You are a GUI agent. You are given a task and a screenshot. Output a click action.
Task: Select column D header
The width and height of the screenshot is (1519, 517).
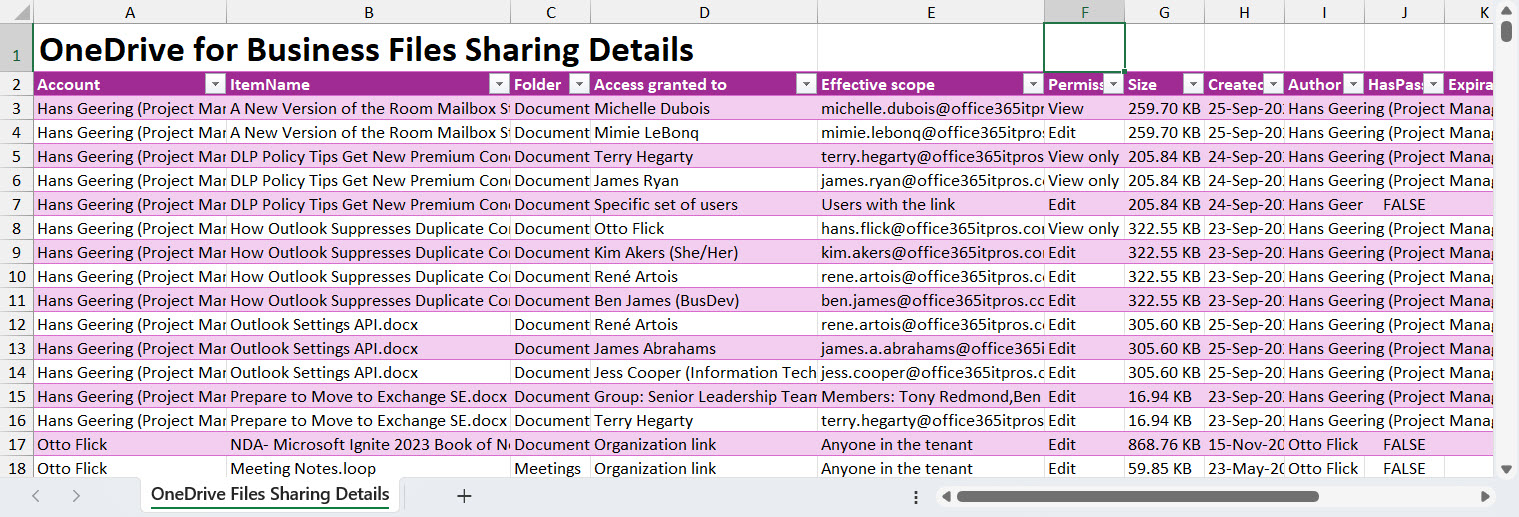(704, 12)
